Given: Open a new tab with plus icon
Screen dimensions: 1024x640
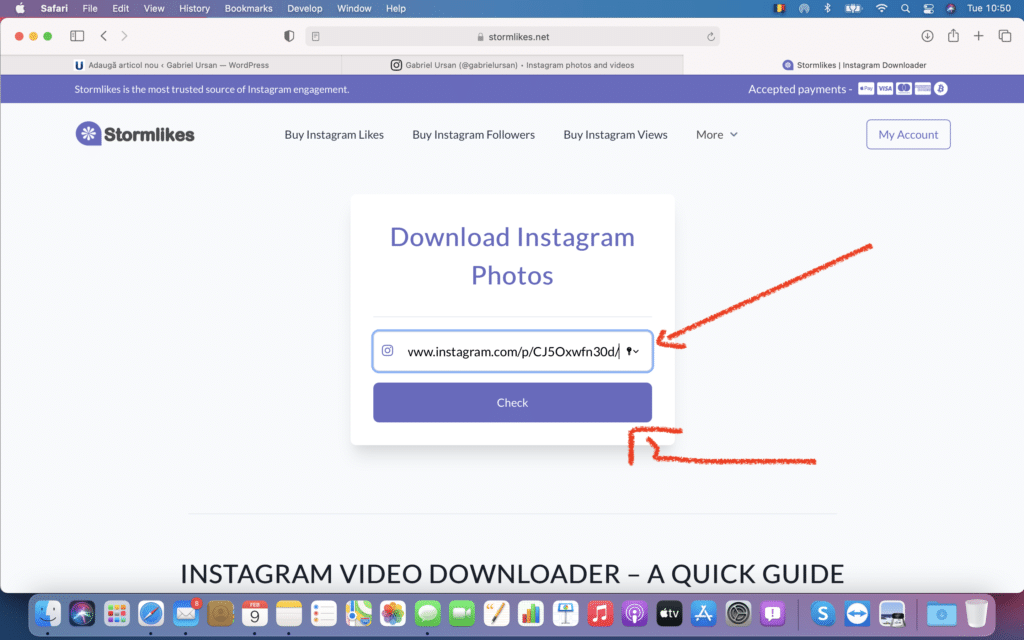Looking at the screenshot, I should (x=978, y=36).
